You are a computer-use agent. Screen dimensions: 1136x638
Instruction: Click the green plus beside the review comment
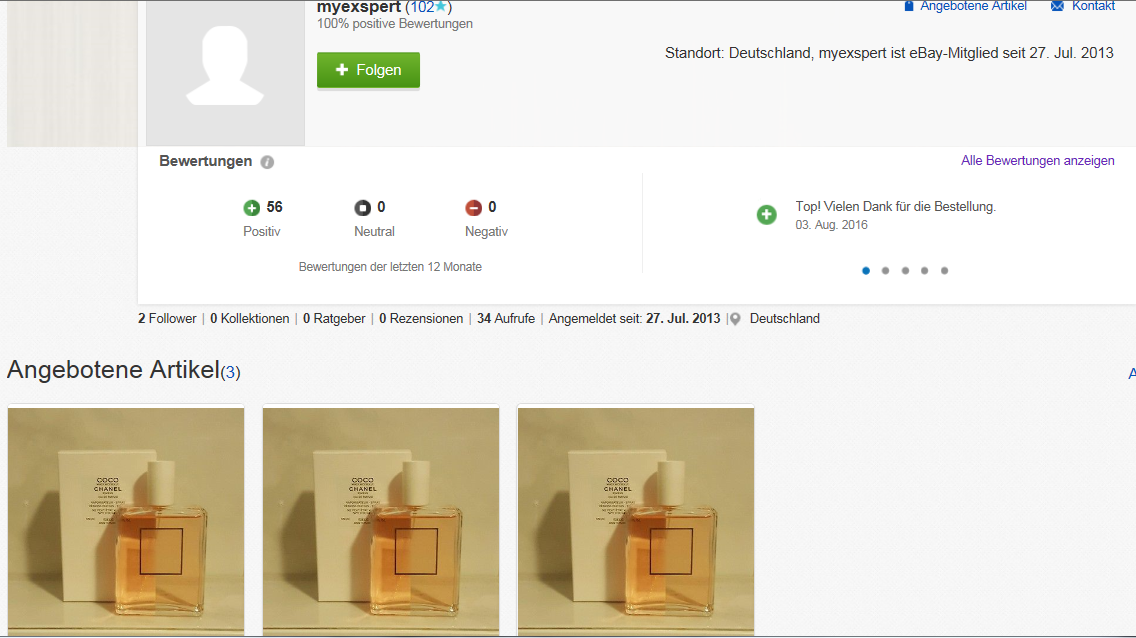click(x=767, y=214)
